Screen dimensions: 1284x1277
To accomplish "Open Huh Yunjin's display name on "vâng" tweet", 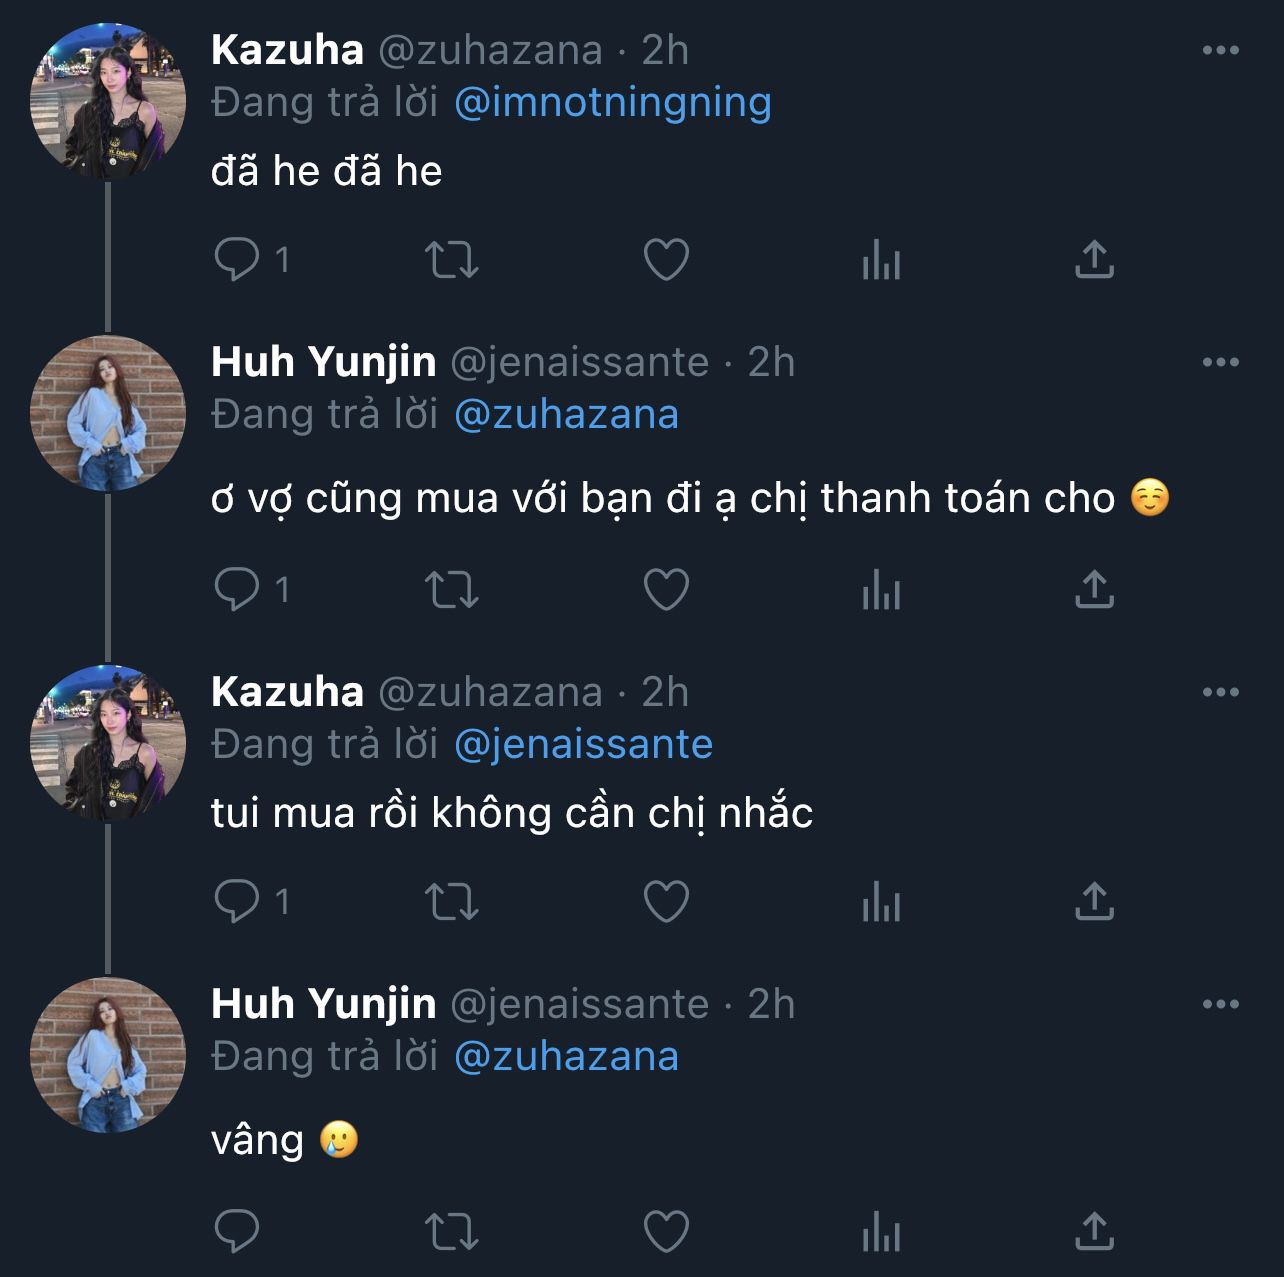I will click(x=323, y=1004).
